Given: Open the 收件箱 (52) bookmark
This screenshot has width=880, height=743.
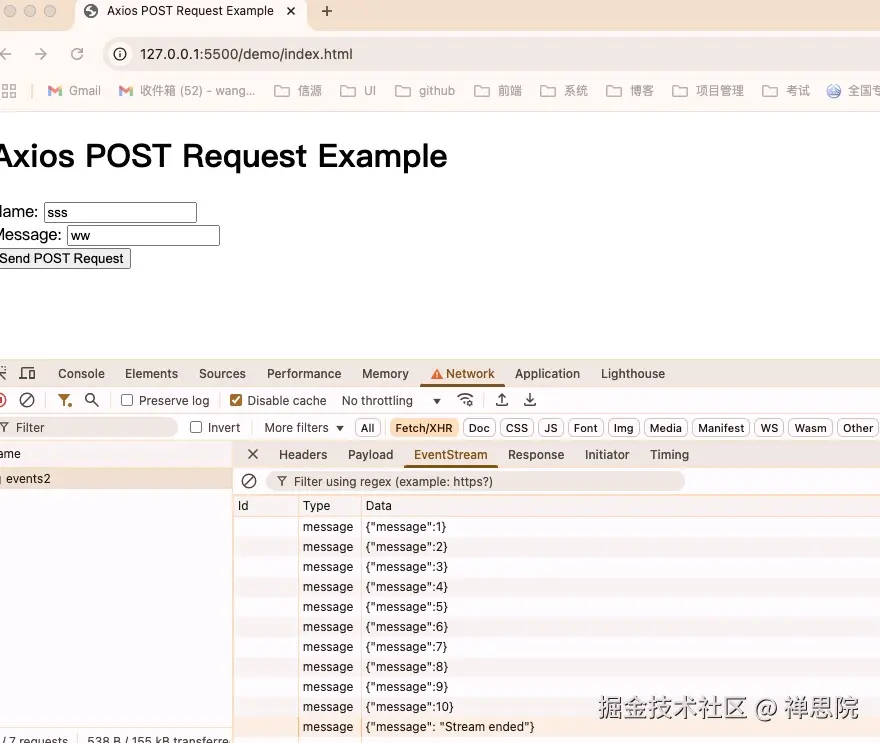Looking at the screenshot, I should [187, 91].
